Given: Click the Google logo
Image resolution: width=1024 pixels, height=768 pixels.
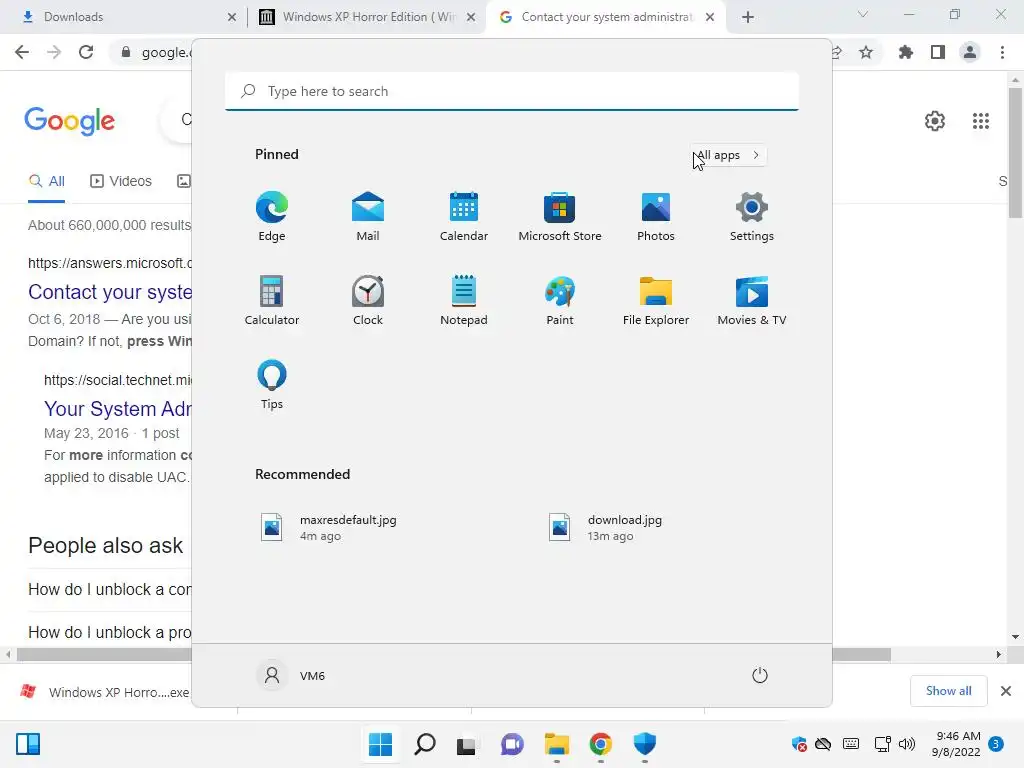Looking at the screenshot, I should coord(70,121).
